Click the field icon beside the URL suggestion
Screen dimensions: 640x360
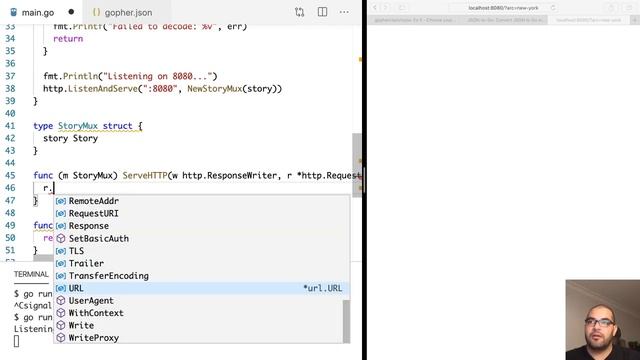tap(61, 288)
